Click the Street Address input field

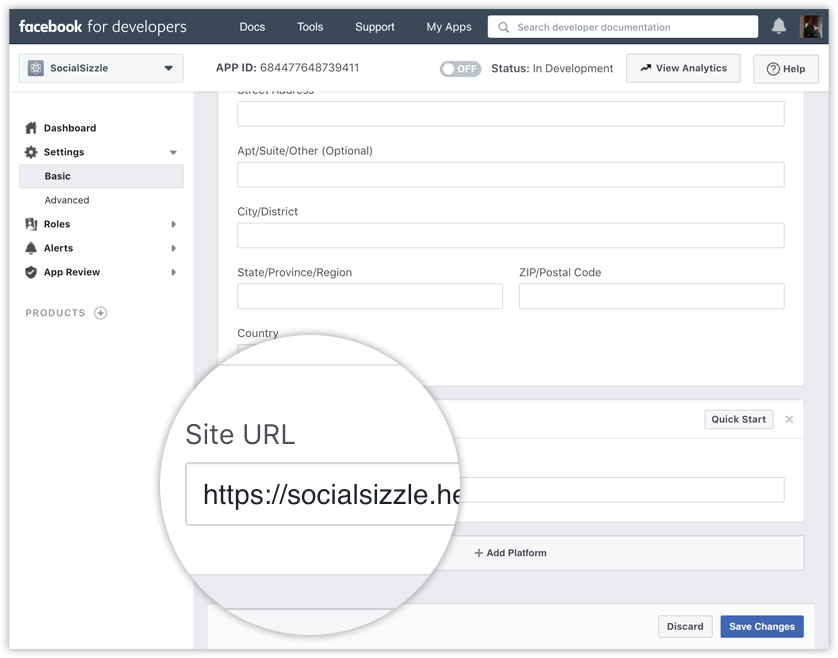pos(511,114)
